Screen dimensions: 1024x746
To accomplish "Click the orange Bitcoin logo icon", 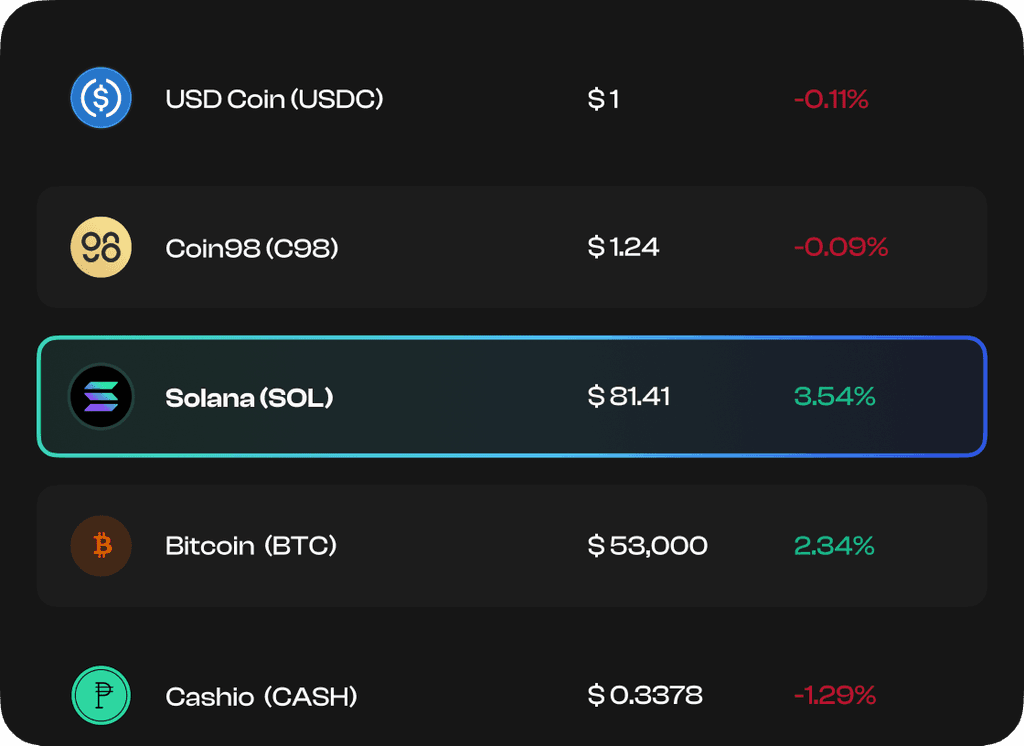I will [x=101, y=546].
